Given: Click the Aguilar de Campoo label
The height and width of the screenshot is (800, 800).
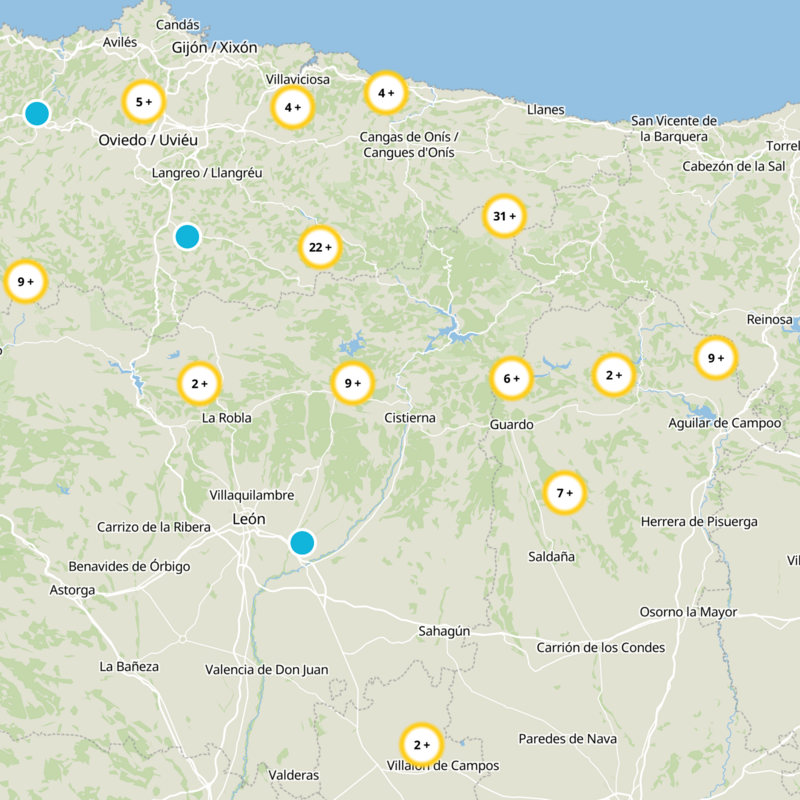Looking at the screenshot, I should tap(725, 423).
